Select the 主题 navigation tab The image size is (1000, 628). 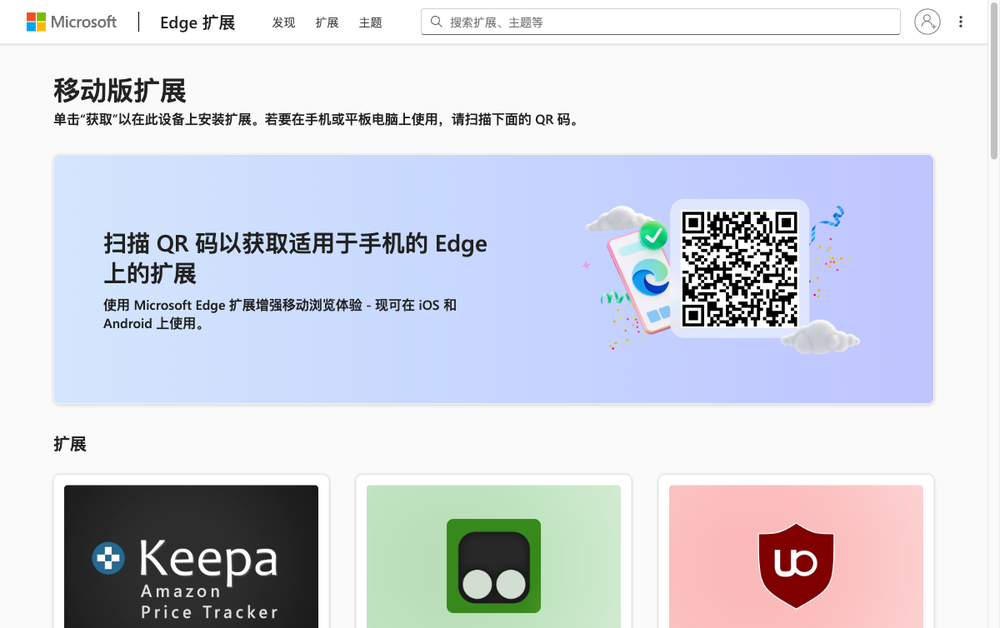coord(370,22)
